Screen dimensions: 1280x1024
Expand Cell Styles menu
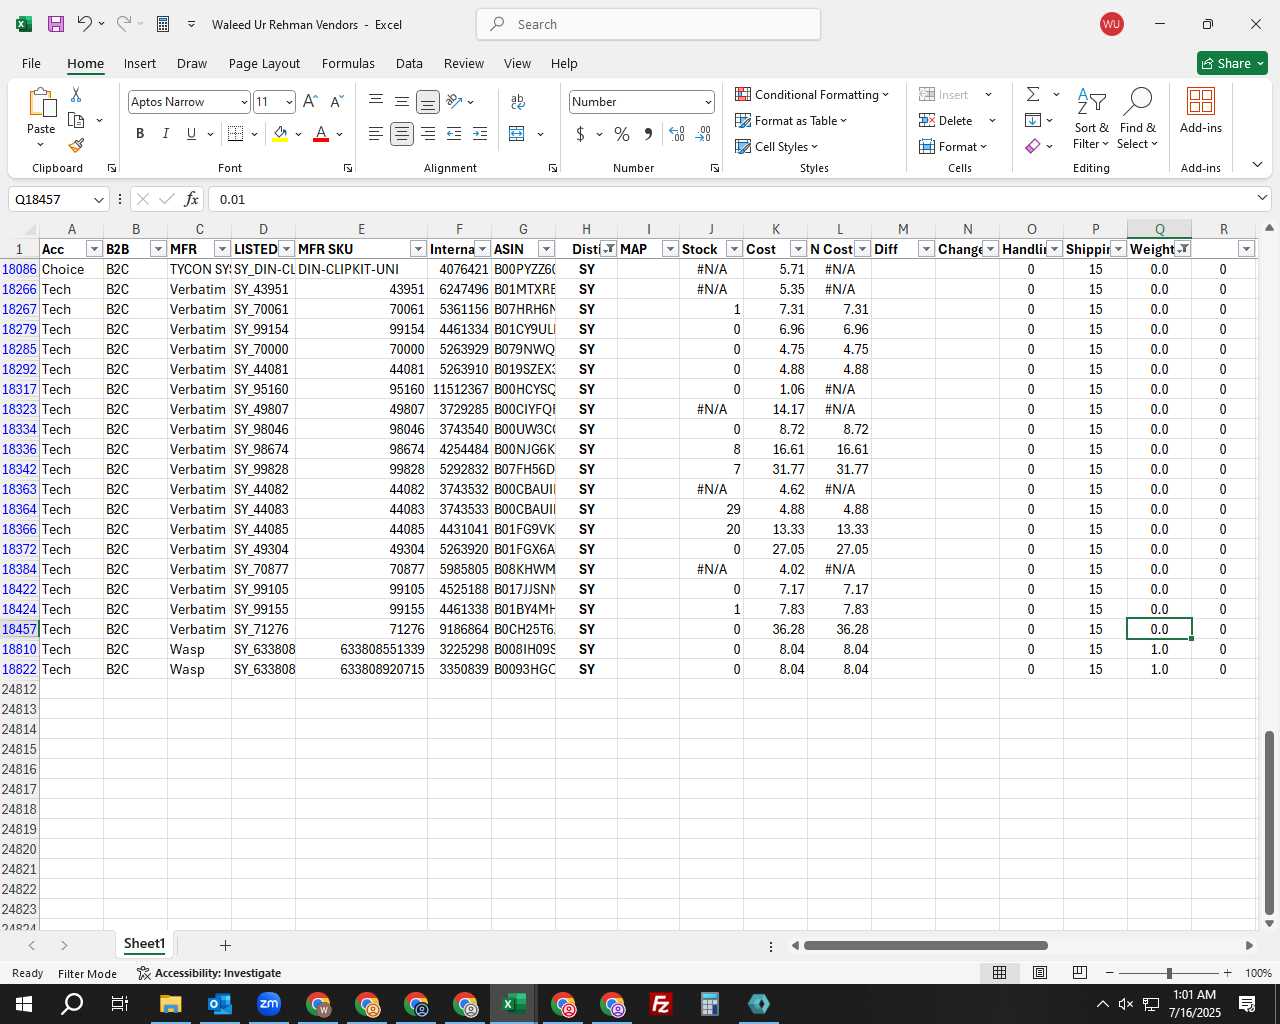point(776,146)
